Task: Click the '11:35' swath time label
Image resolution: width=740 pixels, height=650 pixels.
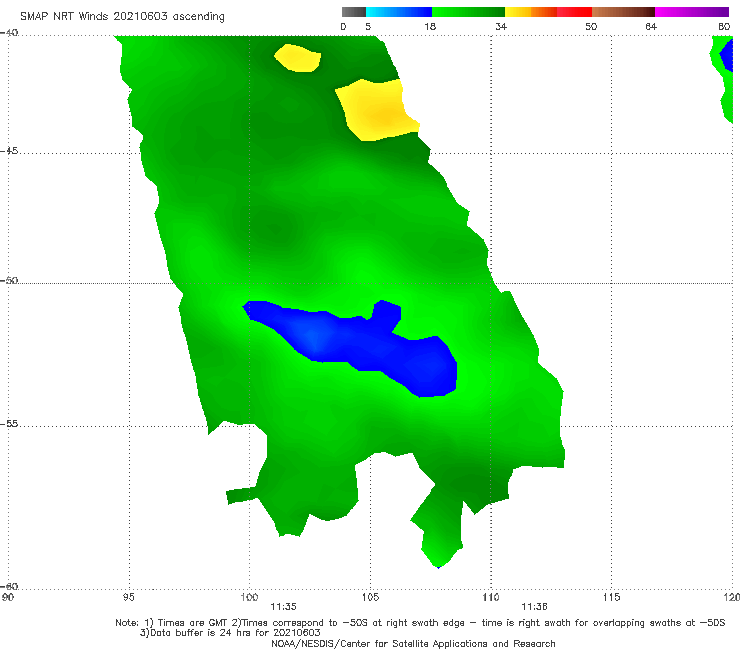Action: 283,607
